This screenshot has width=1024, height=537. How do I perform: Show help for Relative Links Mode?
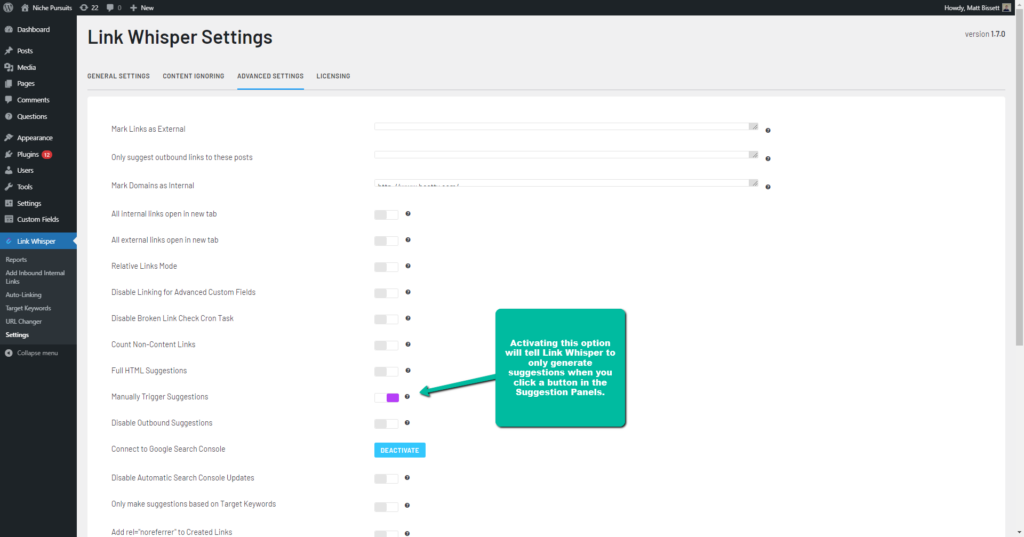pos(408,266)
